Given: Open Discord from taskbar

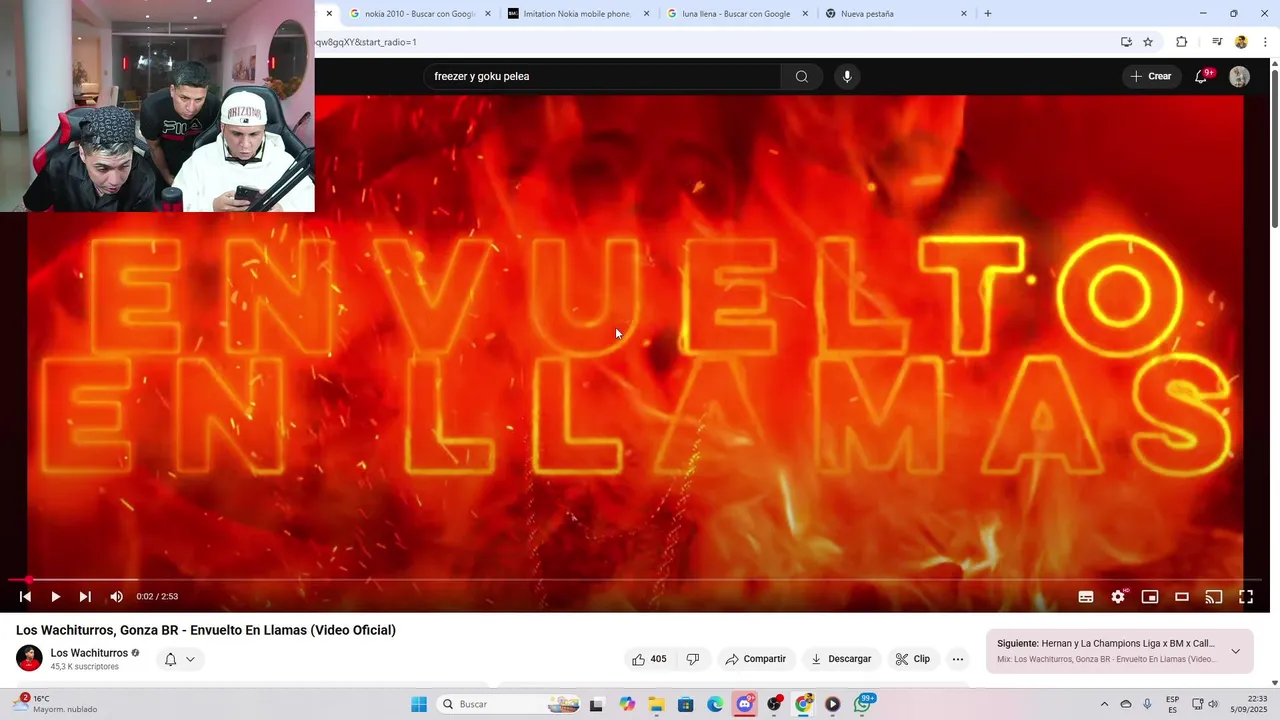Looking at the screenshot, I should pyautogui.click(x=745, y=704).
